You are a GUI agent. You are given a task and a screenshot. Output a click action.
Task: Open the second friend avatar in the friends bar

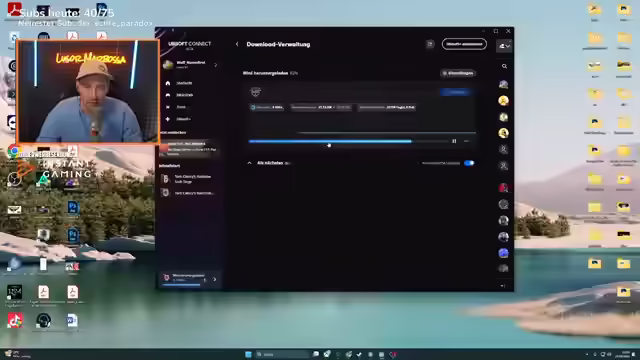point(503,100)
